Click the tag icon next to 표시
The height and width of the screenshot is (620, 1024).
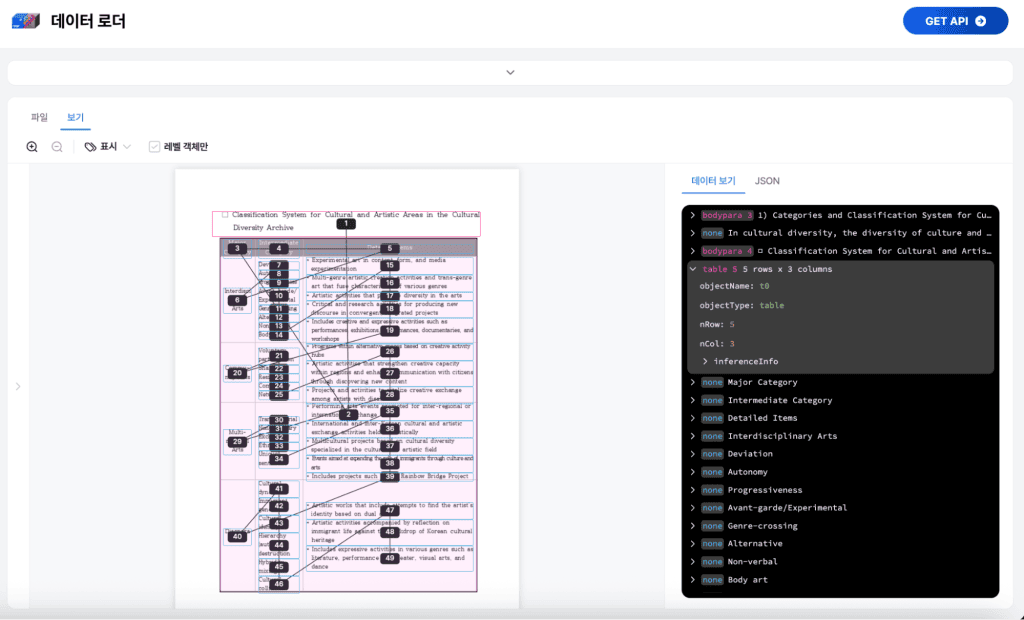pos(90,147)
